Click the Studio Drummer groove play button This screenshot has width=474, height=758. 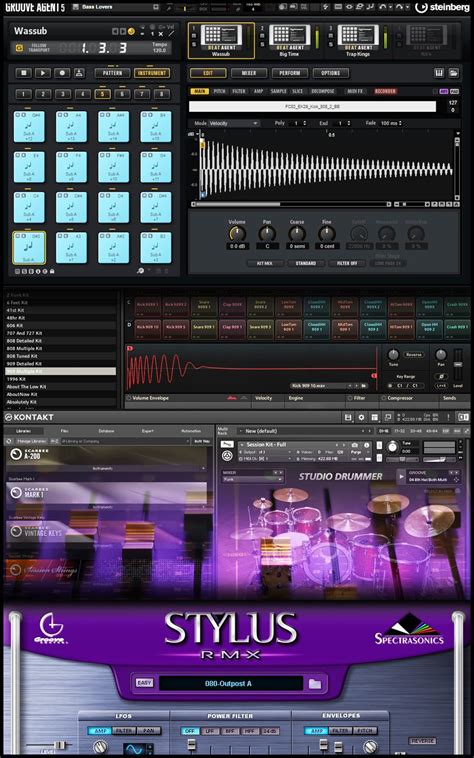[x=401, y=477]
